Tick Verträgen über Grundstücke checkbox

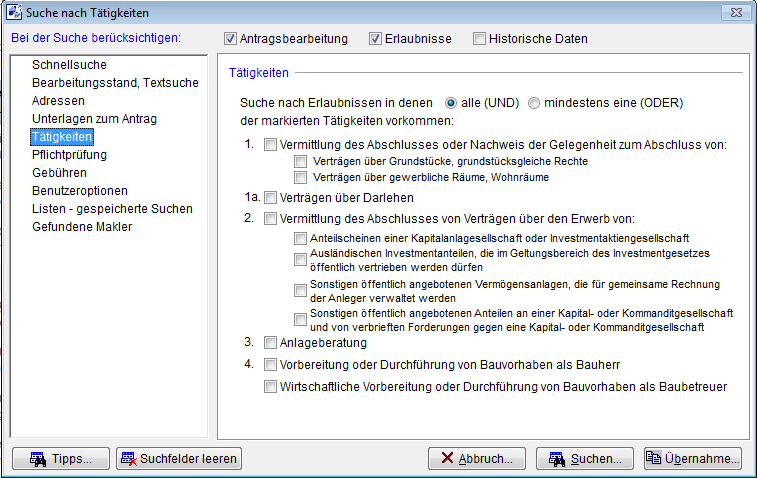point(301,161)
